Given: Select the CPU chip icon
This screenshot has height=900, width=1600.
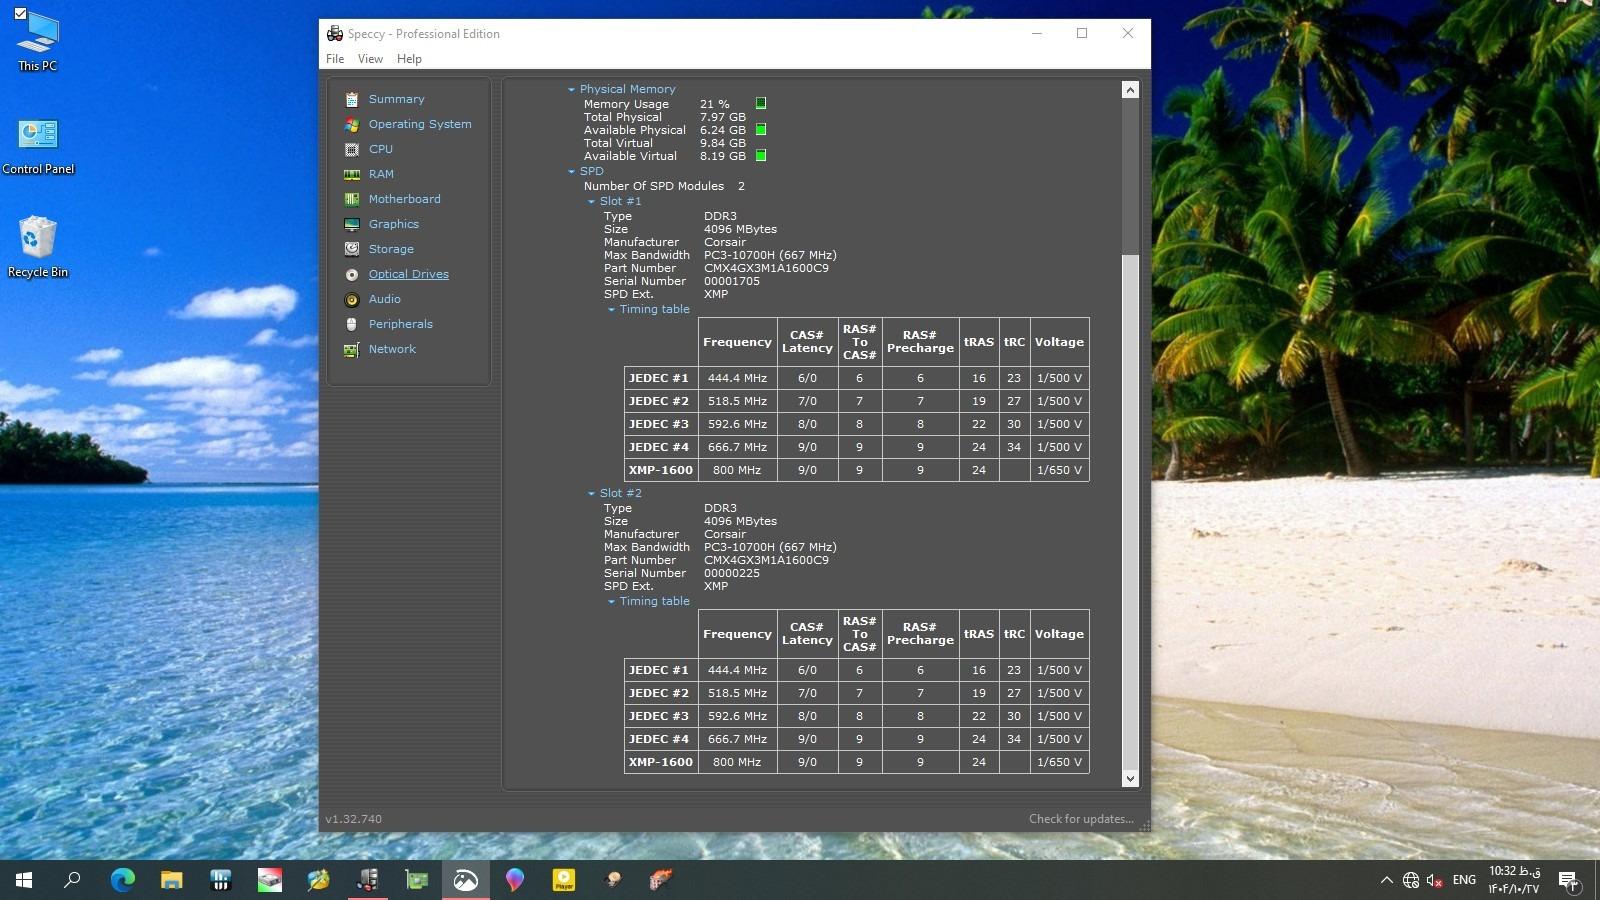Looking at the screenshot, I should [352, 149].
